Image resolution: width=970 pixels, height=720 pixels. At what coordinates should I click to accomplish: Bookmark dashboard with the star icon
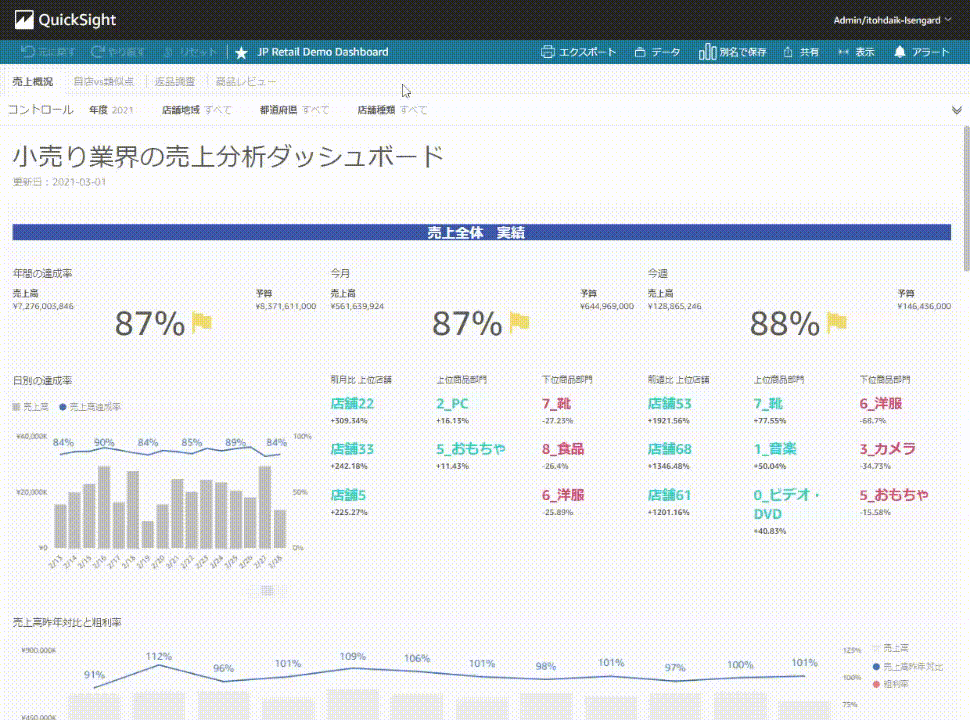[x=241, y=53]
